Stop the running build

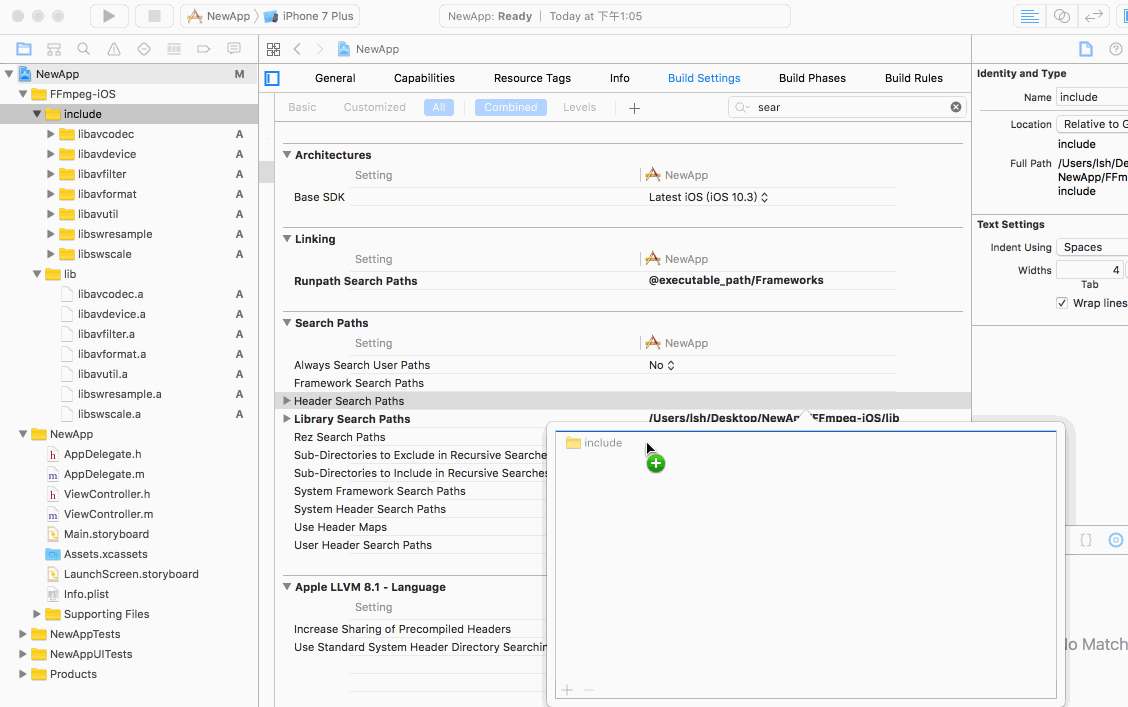[x=154, y=16]
